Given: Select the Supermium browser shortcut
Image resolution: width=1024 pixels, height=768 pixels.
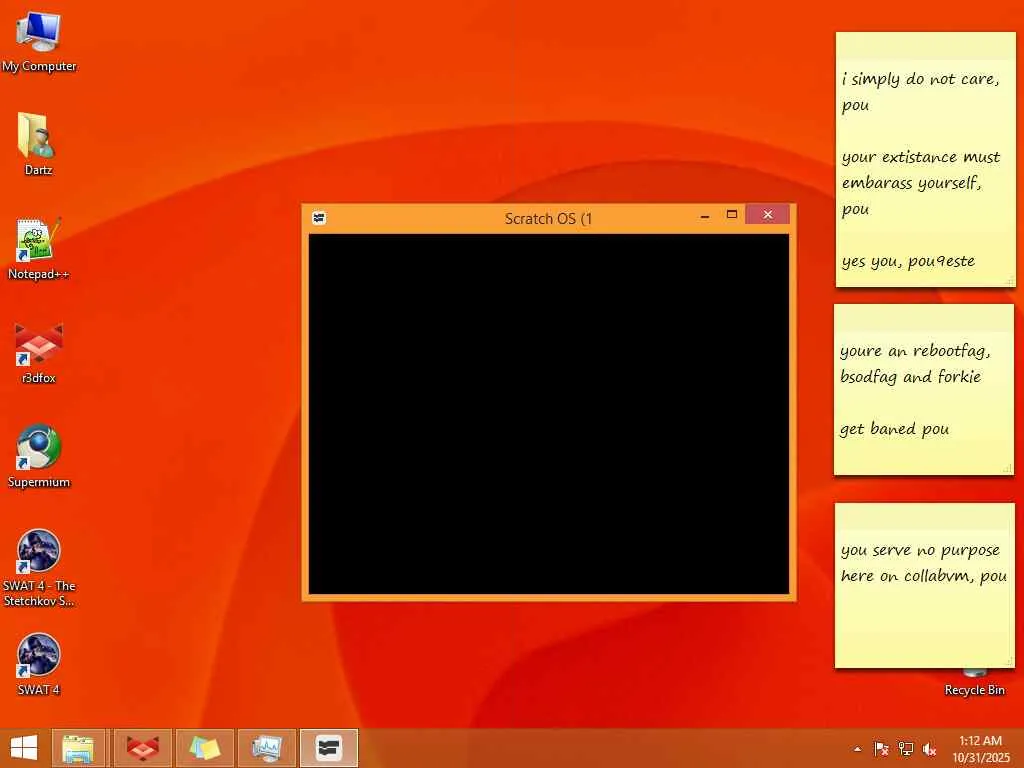Looking at the screenshot, I should pos(39,456).
